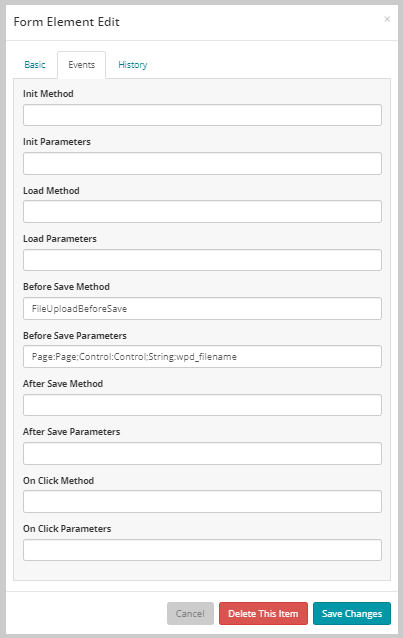The width and height of the screenshot is (403, 638).
Task: Click the On Click Method input
Action: pos(202,501)
